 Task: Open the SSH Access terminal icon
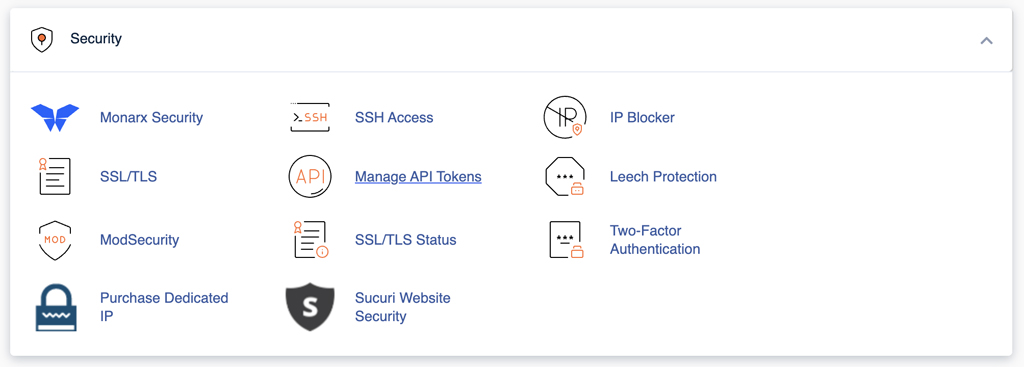click(x=310, y=118)
